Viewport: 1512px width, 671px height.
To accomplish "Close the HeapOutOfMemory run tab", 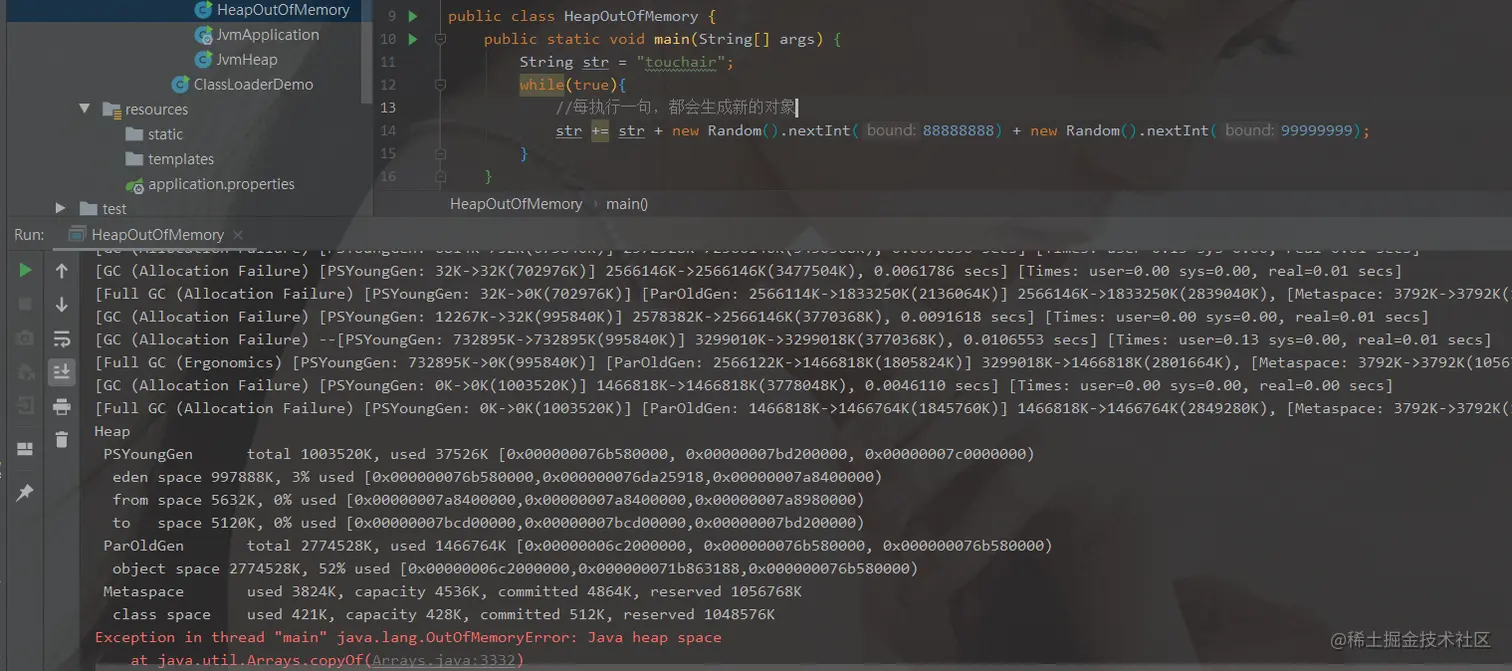I will (x=238, y=235).
